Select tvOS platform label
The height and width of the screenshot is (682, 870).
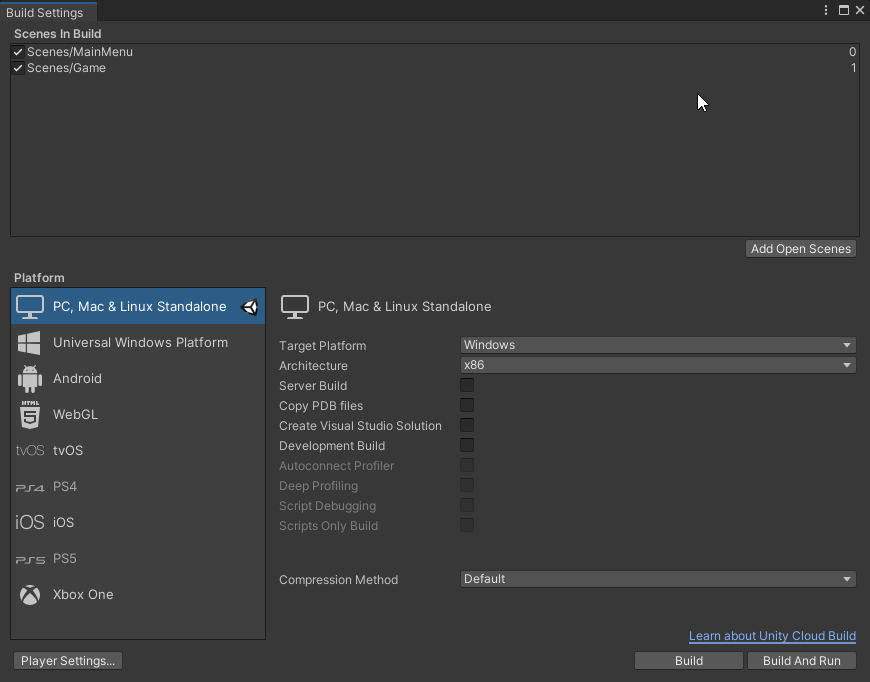click(x=68, y=451)
